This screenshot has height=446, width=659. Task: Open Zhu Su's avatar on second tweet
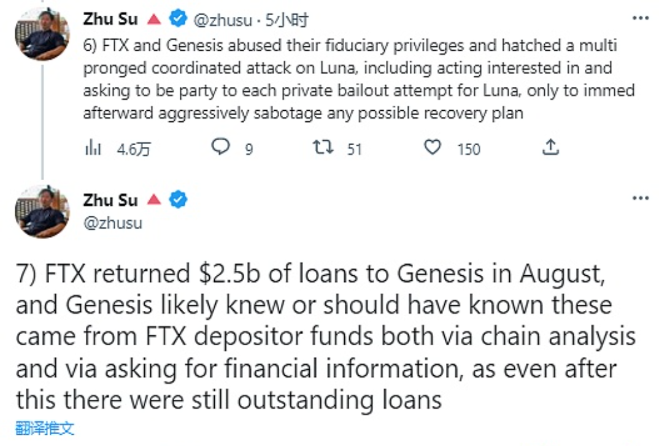pos(42,210)
